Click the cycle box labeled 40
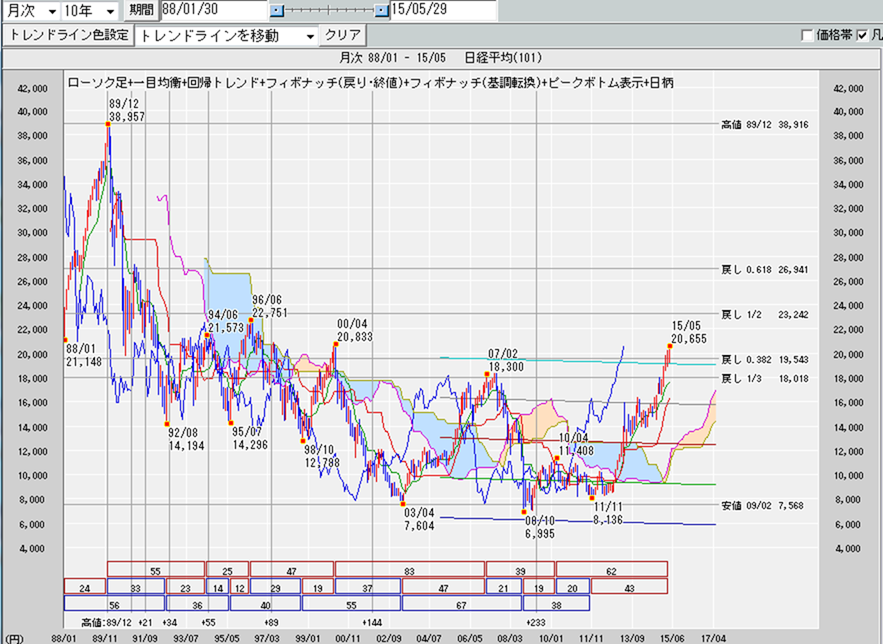This screenshot has width=883, height=644. (265, 603)
